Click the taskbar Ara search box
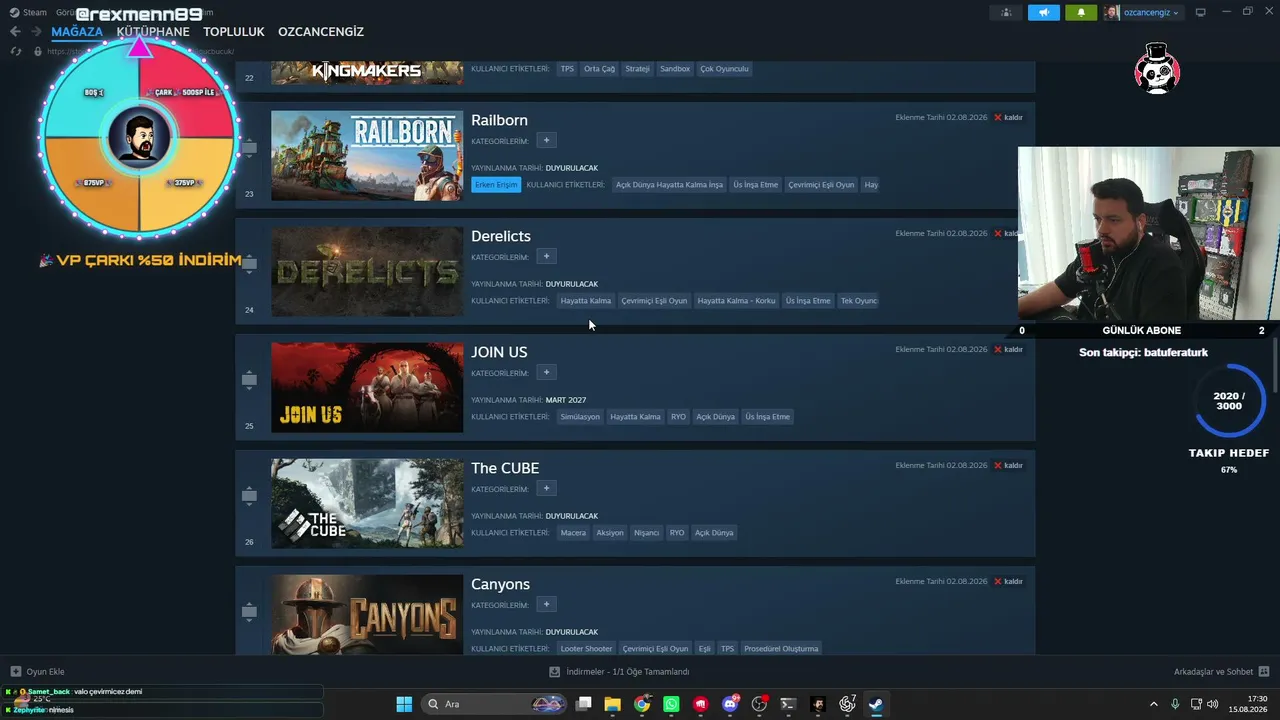The width and height of the screenshot is (1280, 720). [495, 704]
